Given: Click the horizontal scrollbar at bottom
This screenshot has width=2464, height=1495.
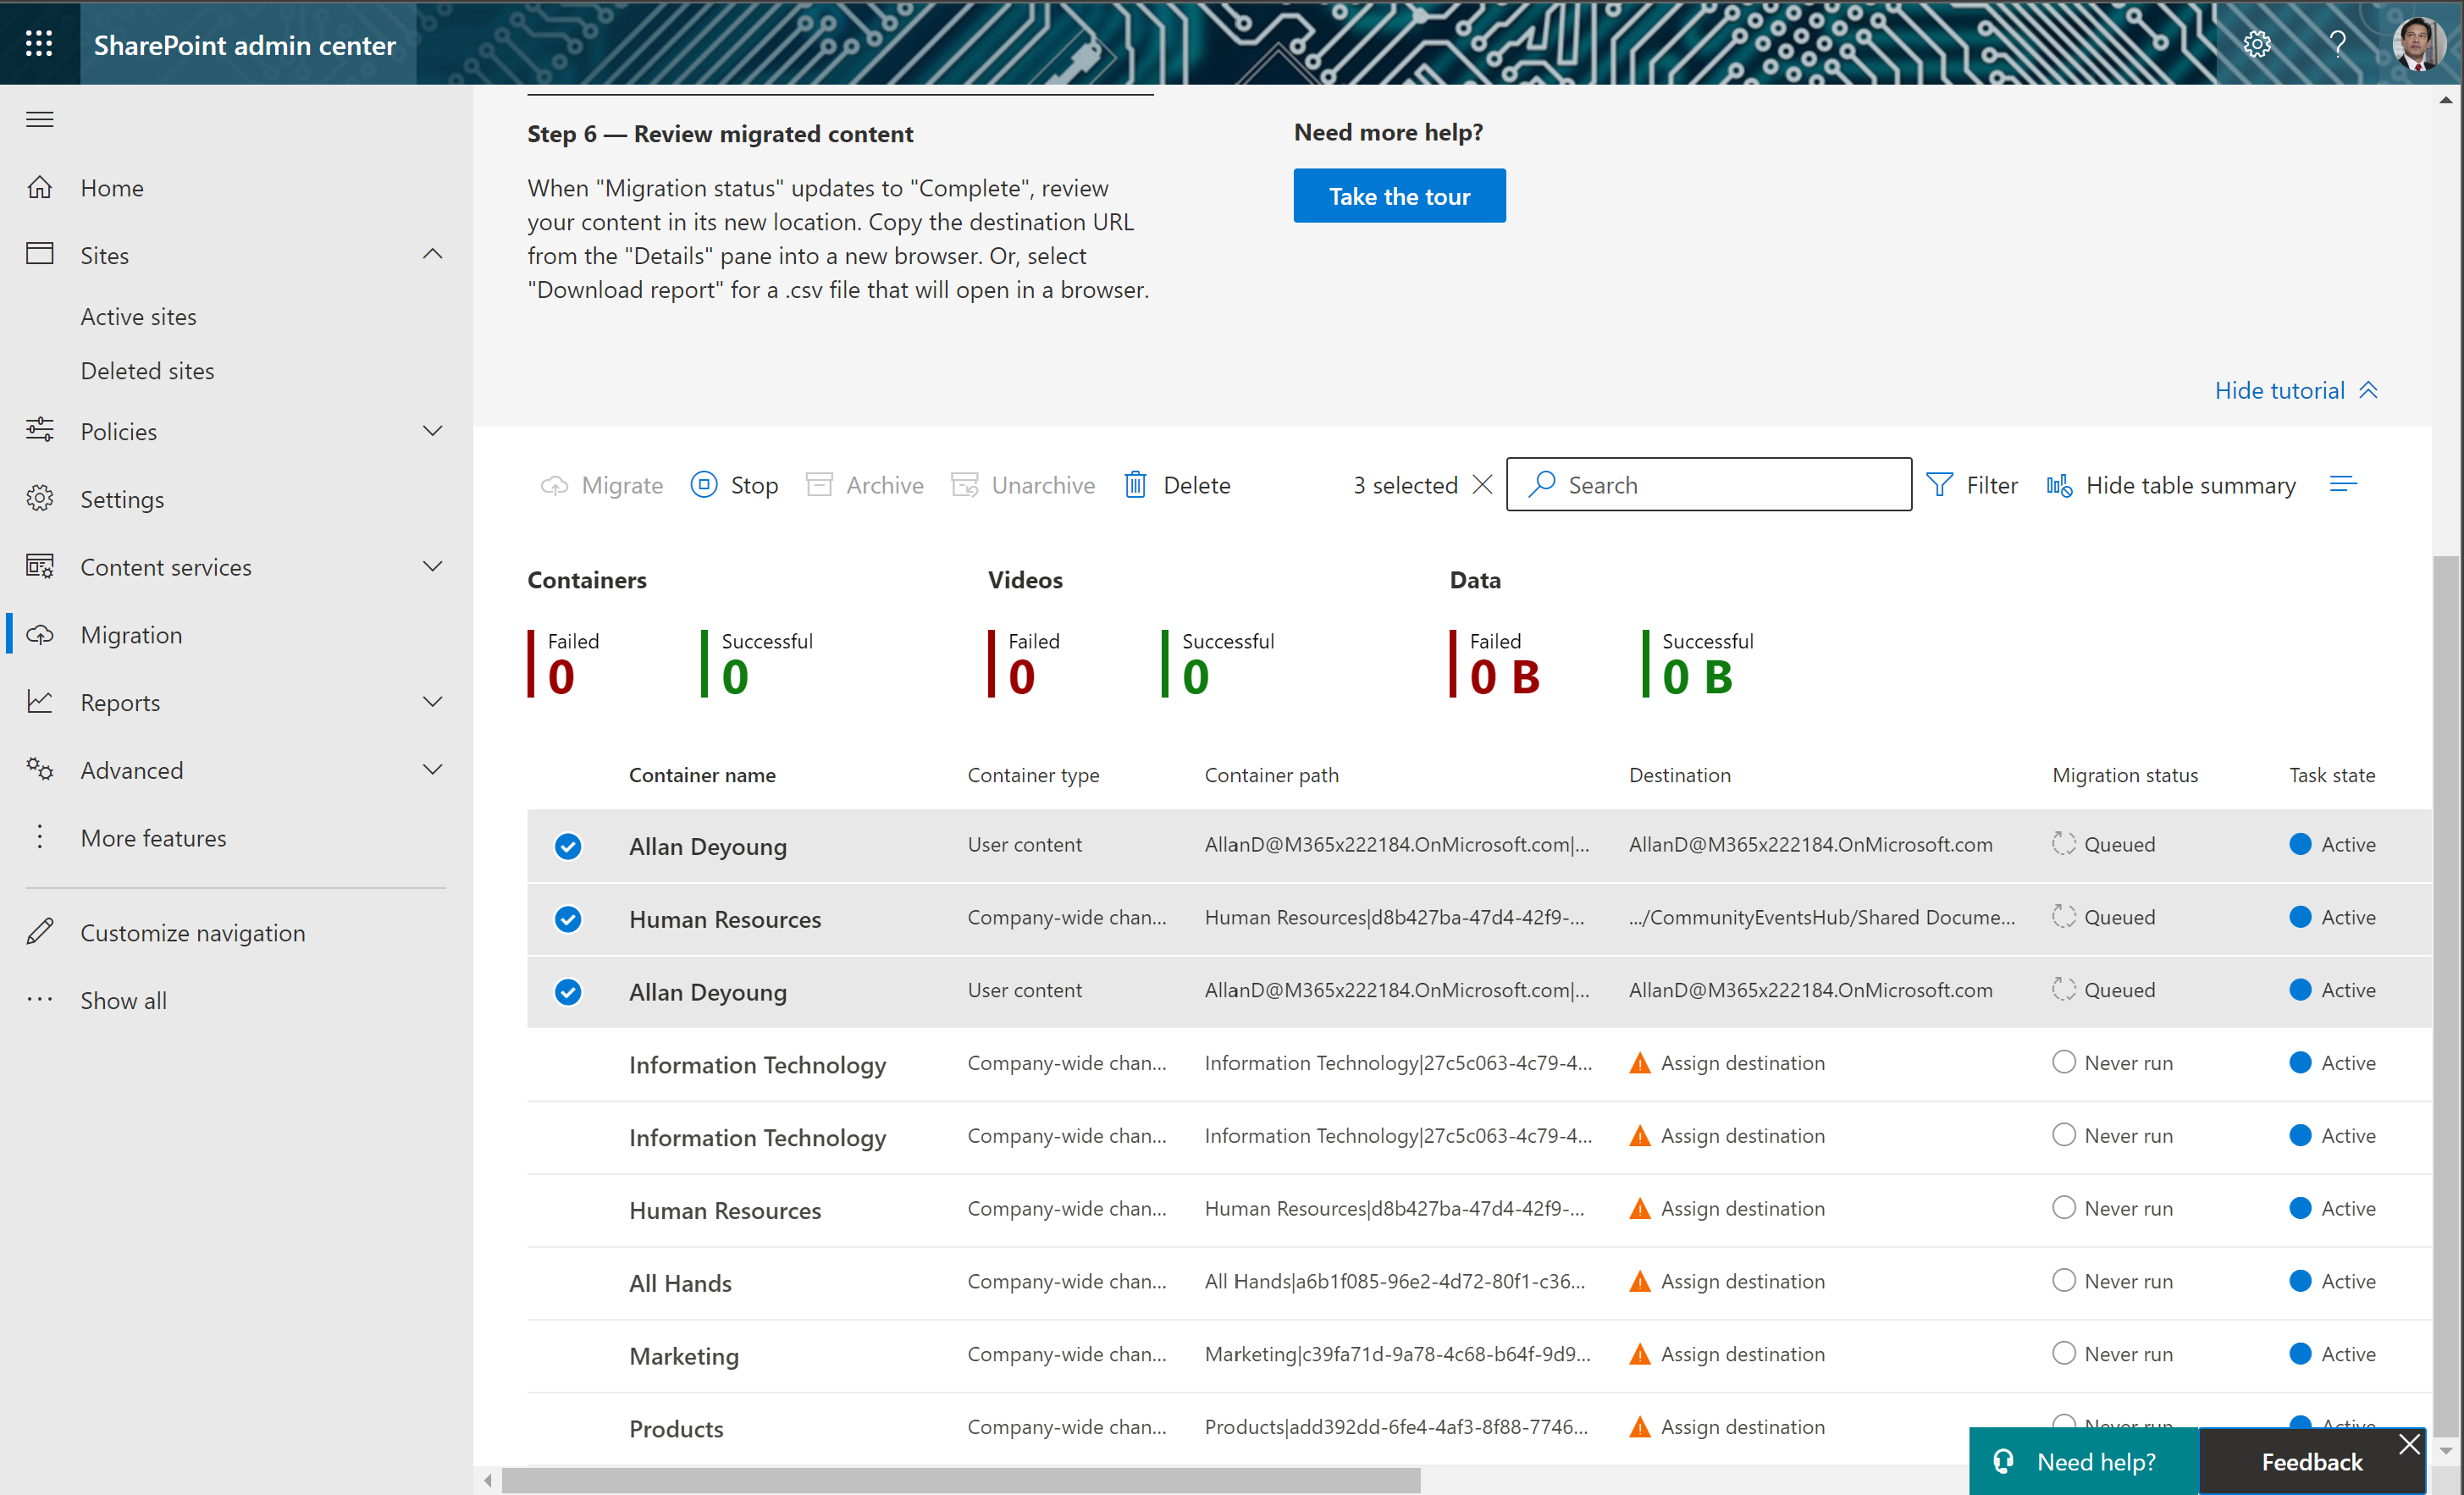Looking at the screenshot, I should tap(960, 1480).
